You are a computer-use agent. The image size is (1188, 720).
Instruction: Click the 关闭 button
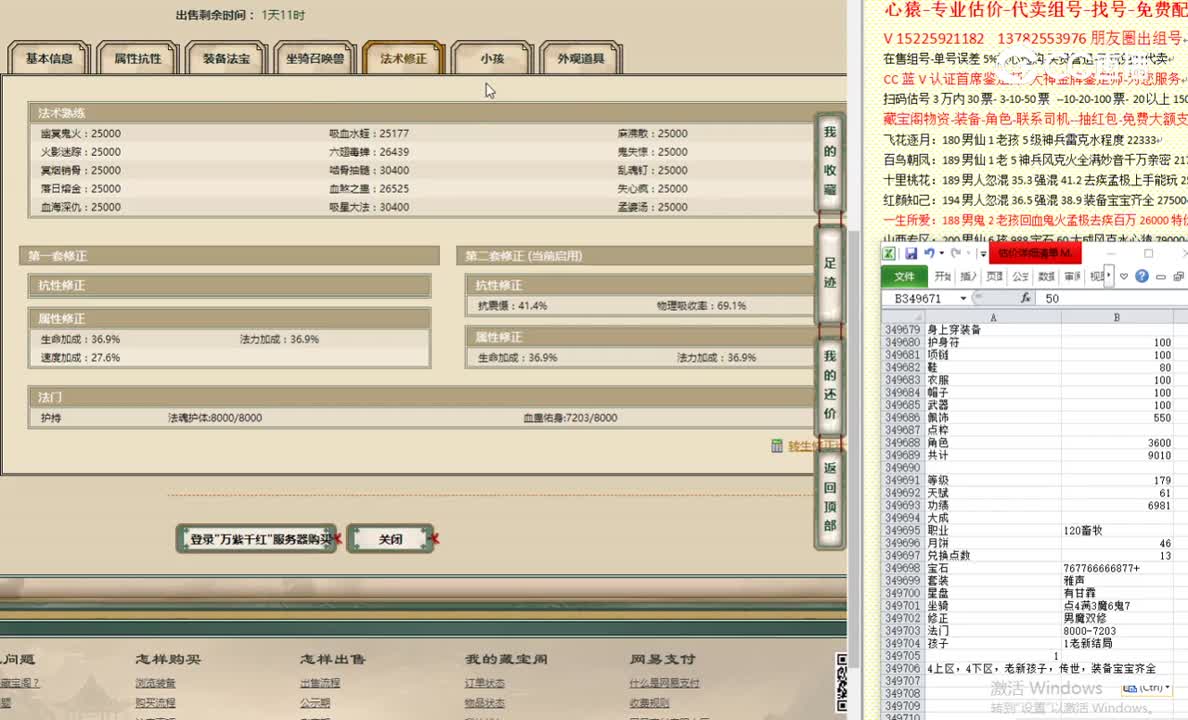pos(391,538)
